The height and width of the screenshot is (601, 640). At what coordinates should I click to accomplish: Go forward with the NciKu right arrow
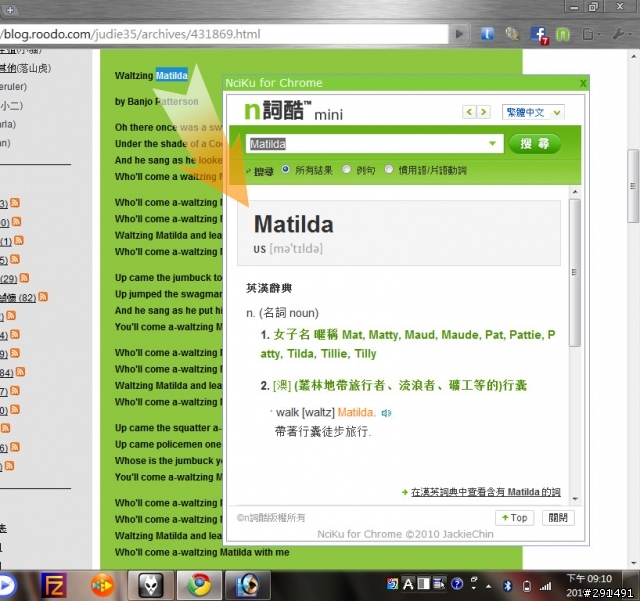pos(484,112)
